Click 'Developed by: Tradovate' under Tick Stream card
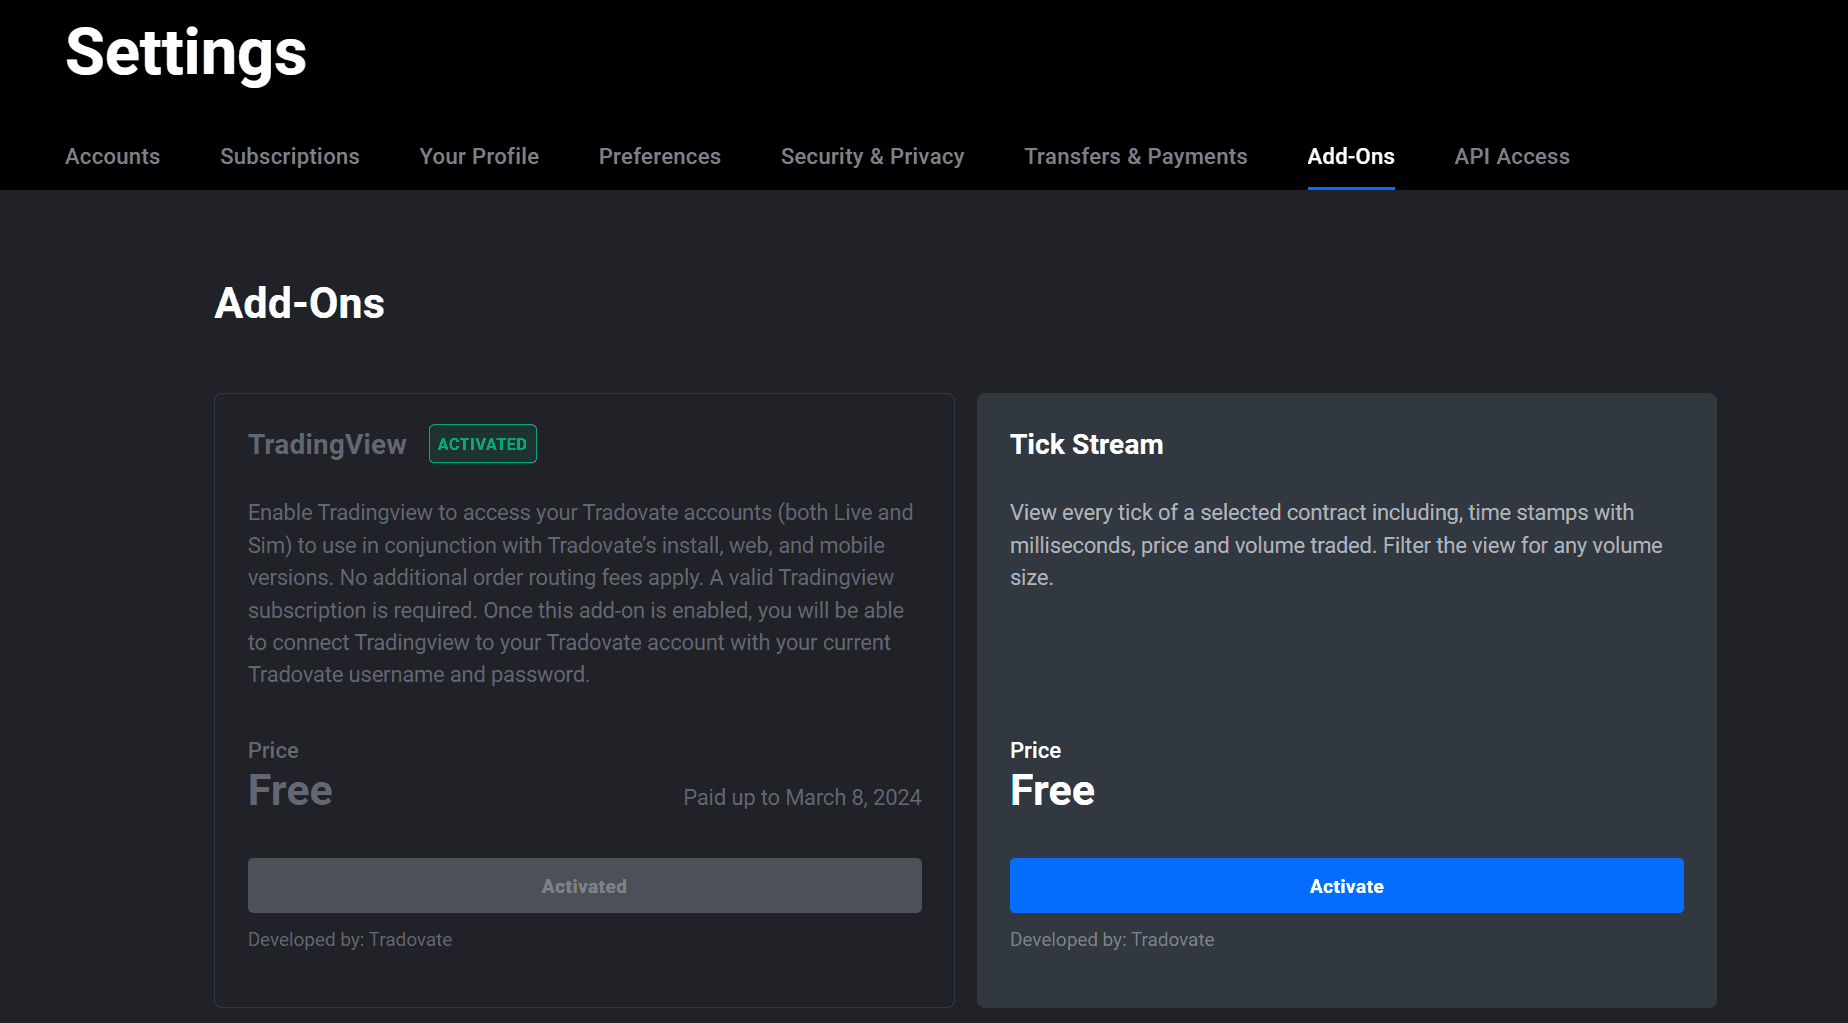1848x1023 pixels. coord(1112,939)
